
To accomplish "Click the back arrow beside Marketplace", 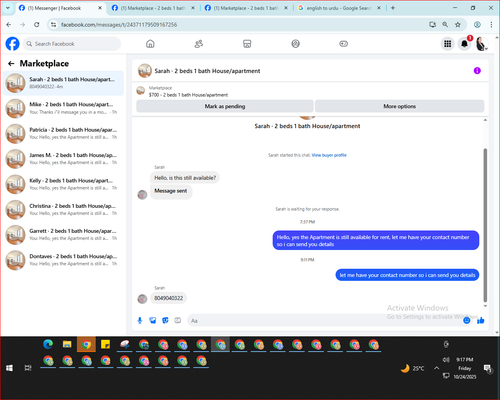I will point(11,63).
